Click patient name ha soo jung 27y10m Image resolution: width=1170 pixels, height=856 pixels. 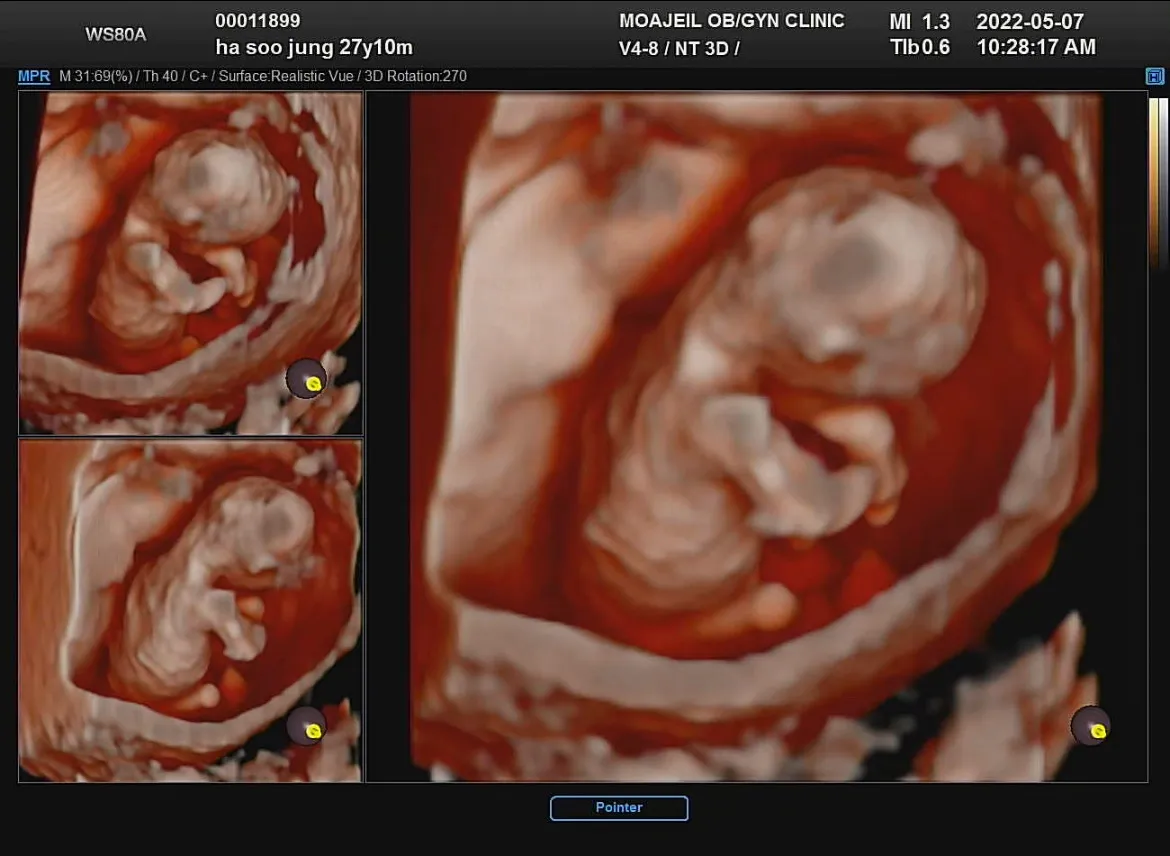coord(314,48)
